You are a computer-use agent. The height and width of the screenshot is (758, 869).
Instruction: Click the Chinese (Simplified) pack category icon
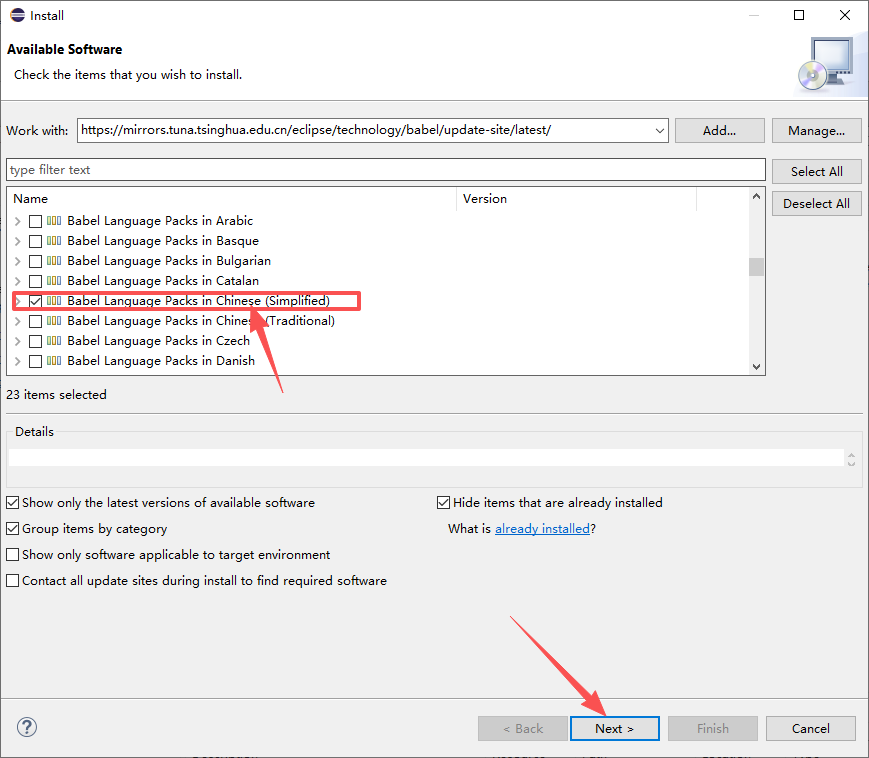(54, 300)
